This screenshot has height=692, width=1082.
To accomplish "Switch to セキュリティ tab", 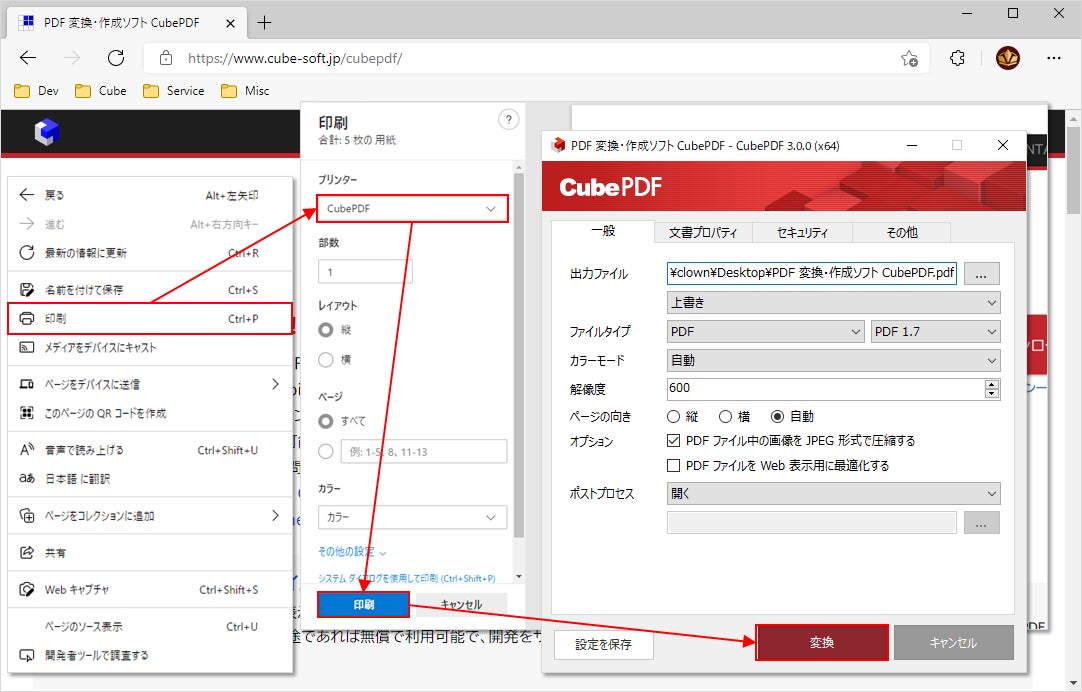I will [803, 233].
